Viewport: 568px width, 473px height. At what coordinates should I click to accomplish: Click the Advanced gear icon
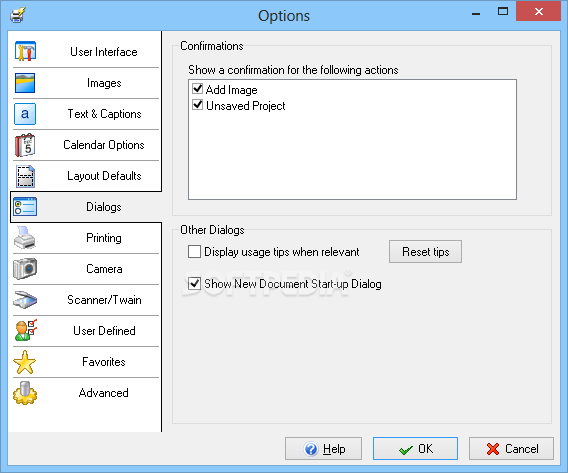[x=25, y=393]
